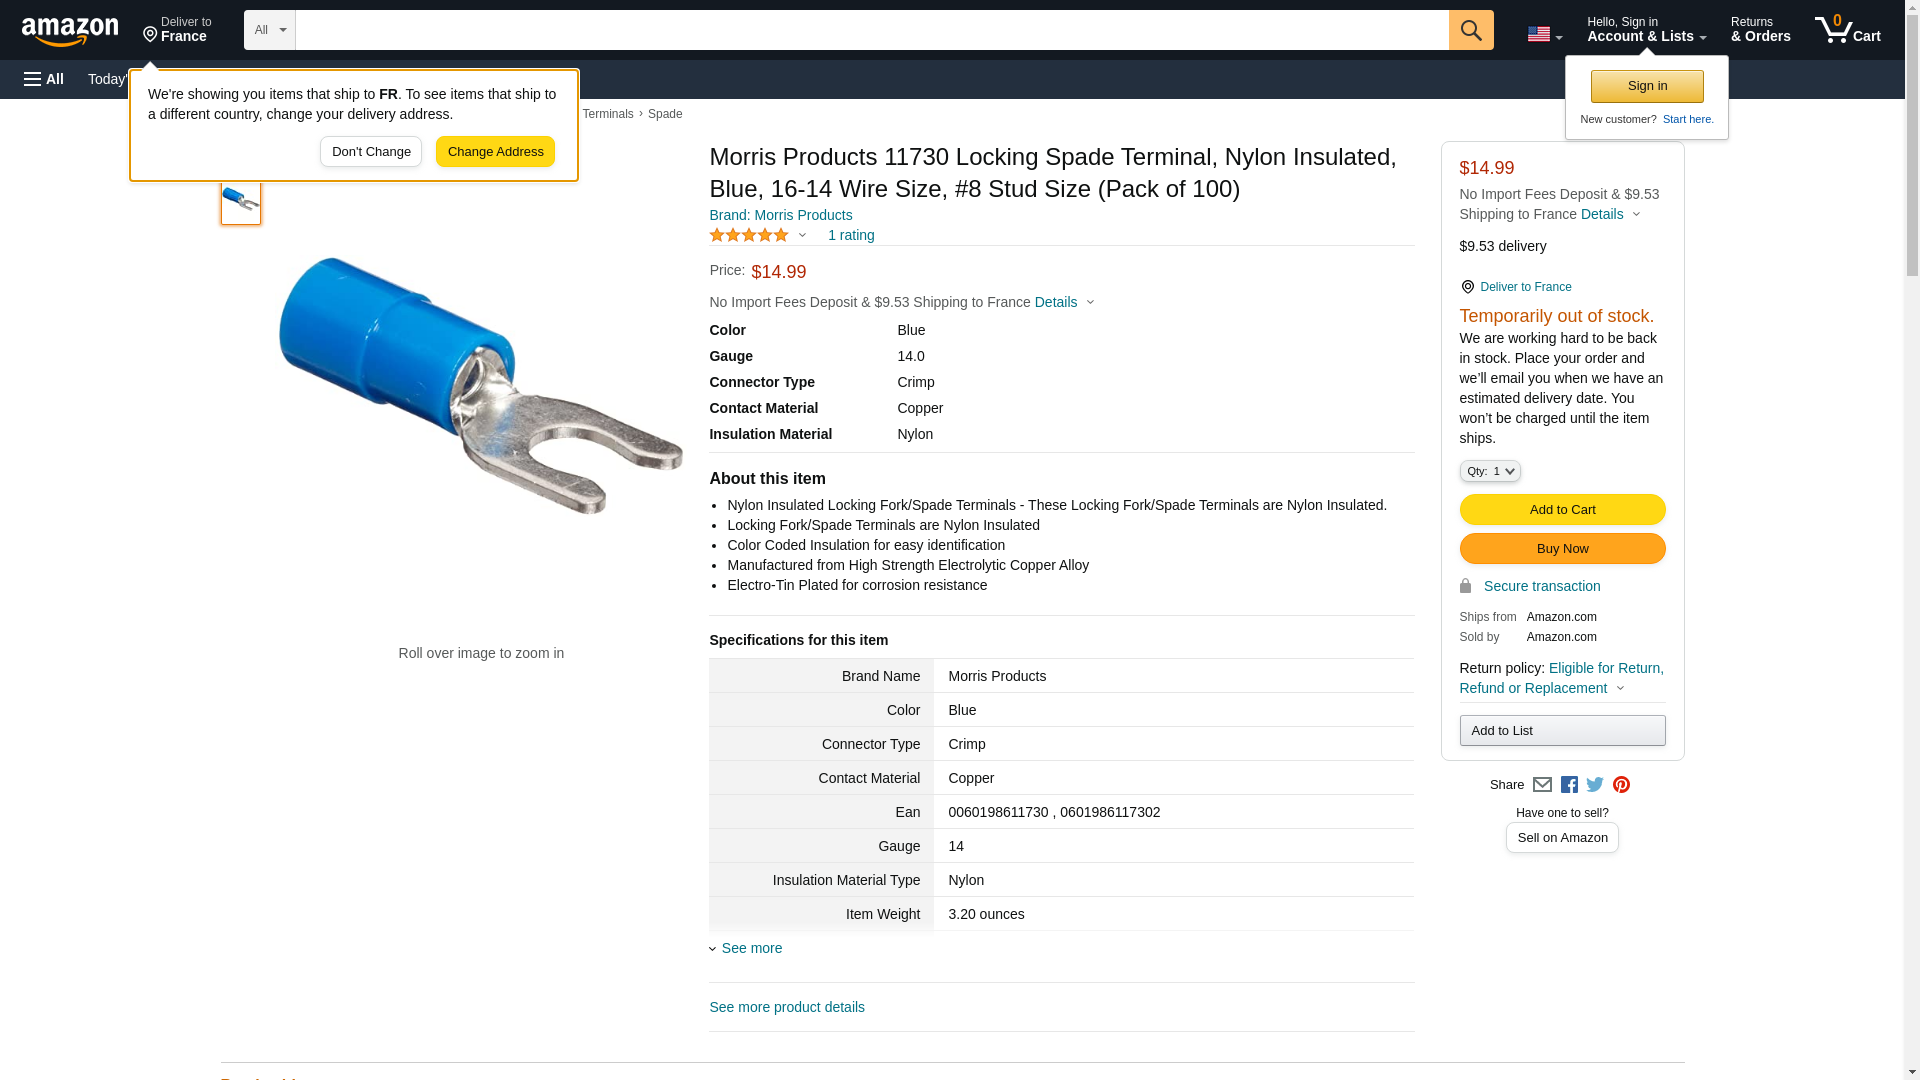Share via Facebook icon
This screenshot has height=1080, width=1920.
click(1569, 785)
